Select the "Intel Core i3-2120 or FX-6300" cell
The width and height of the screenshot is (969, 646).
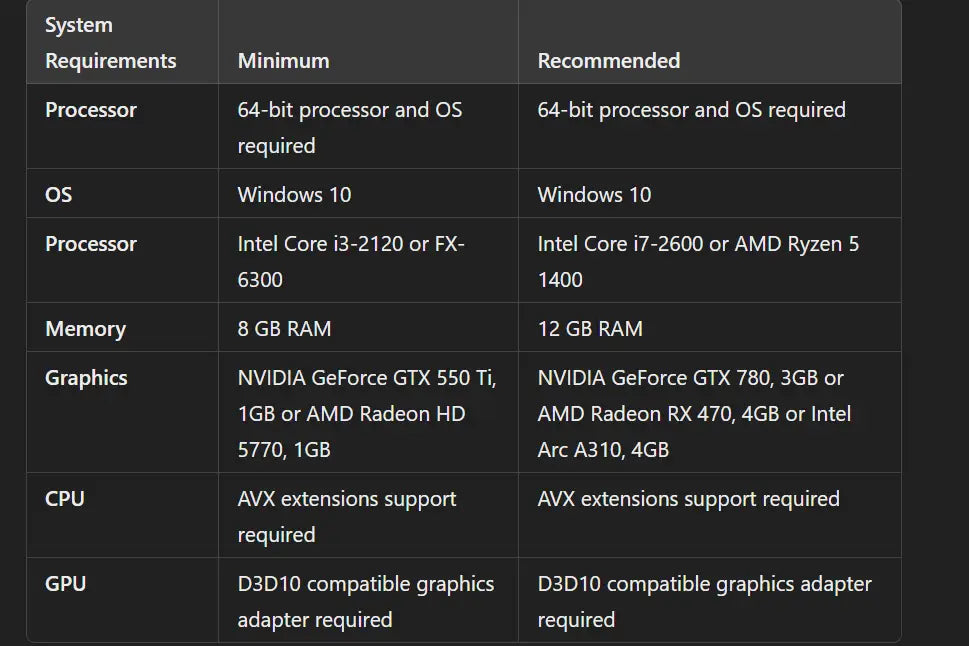tap(351, 261)
